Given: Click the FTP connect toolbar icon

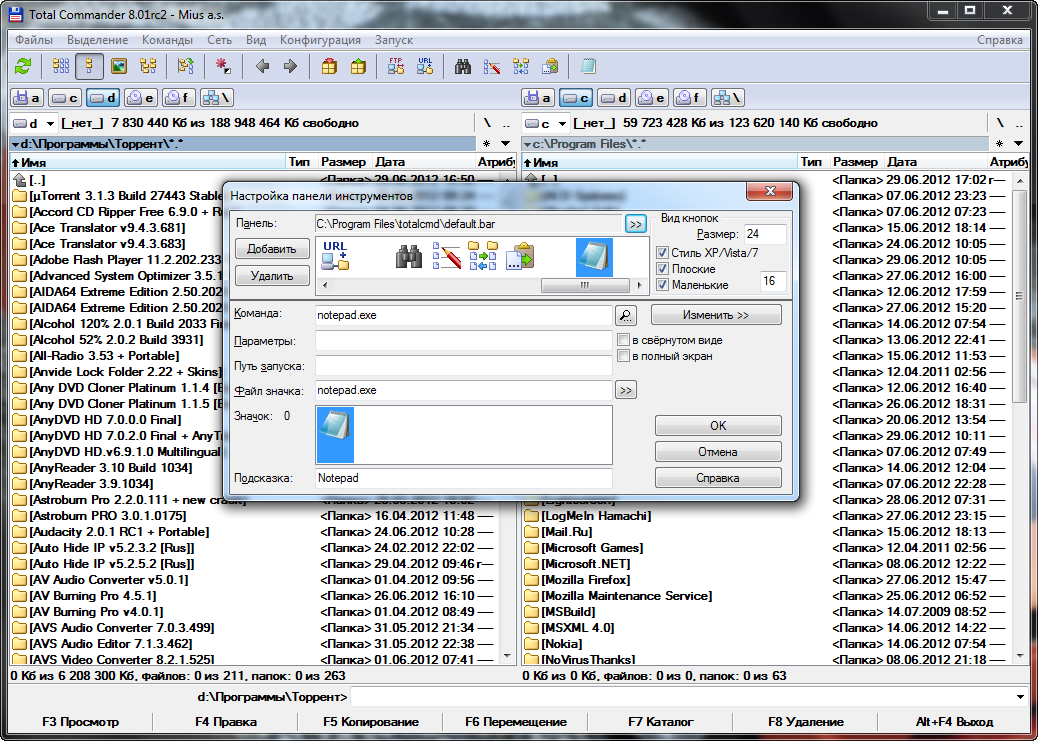Looking at the screenshot, I should tap(395, 67).
